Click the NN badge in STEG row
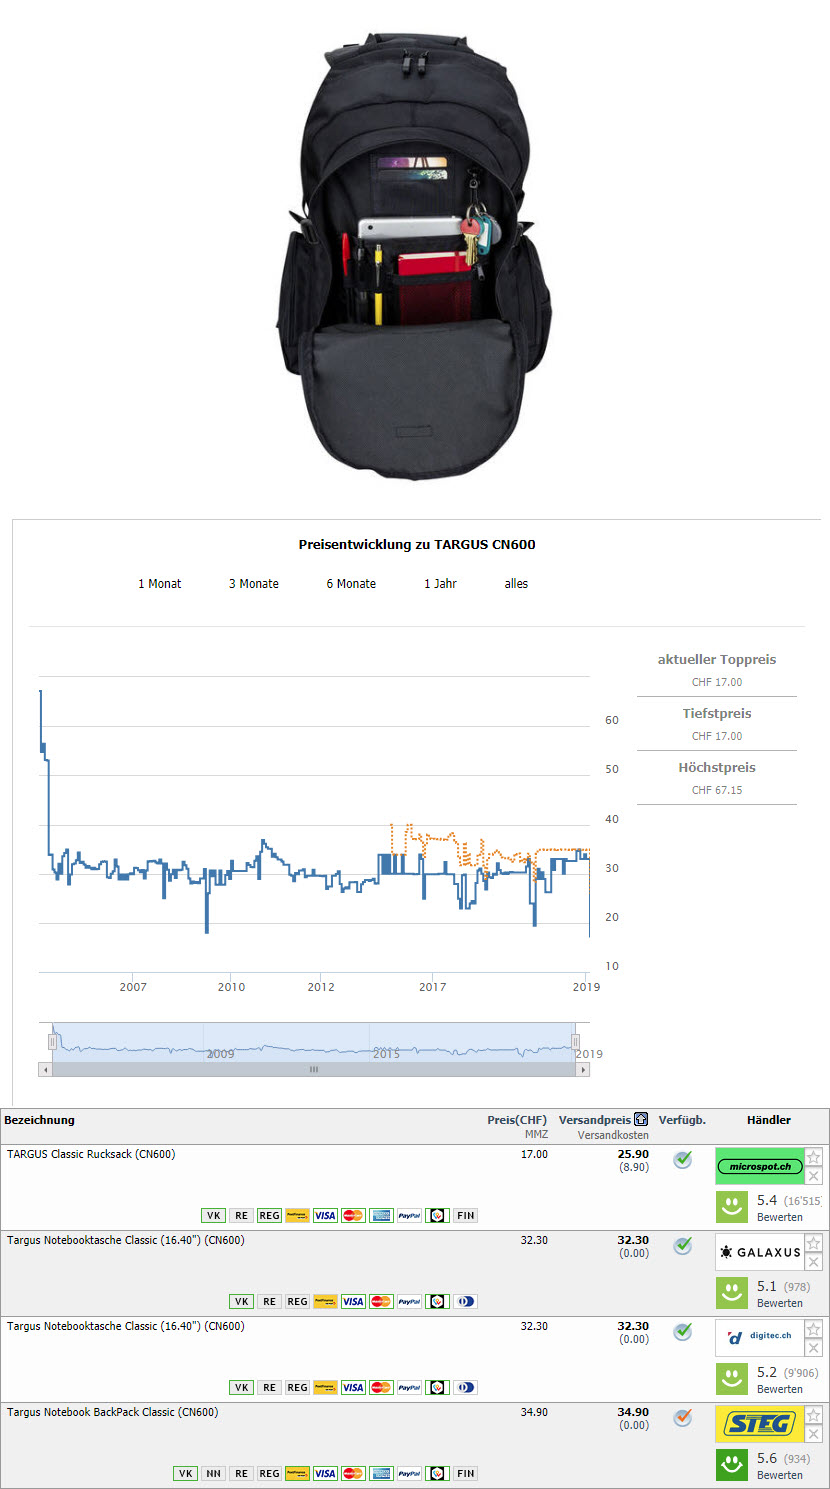Viewport: 830px width, 1489px height. pos(213,1473)
